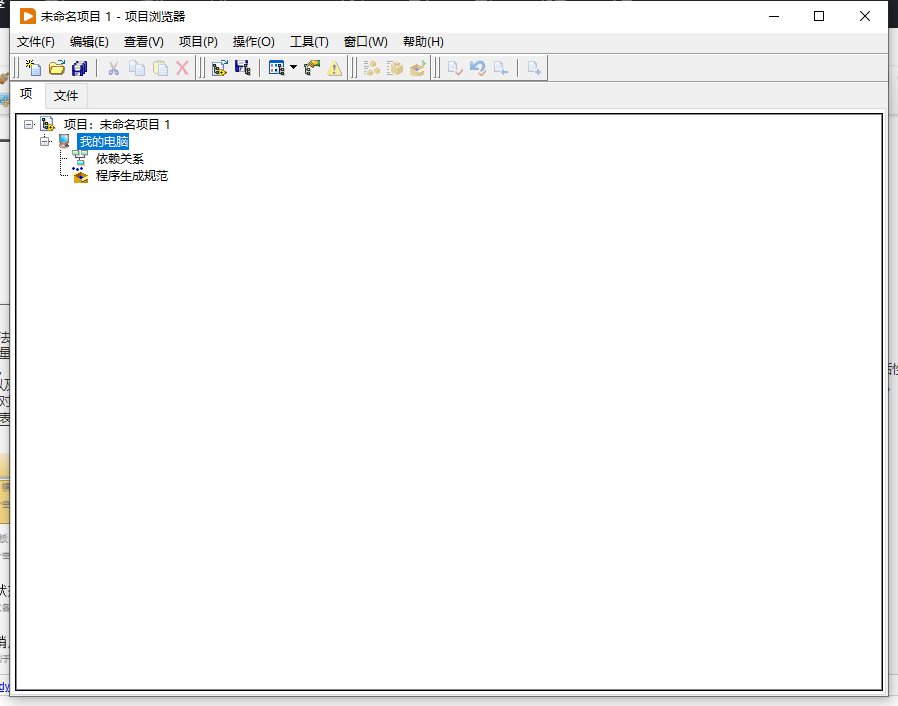Click the red X Delete icon
This screenshot has height=706, width=898.
point(182,68)
